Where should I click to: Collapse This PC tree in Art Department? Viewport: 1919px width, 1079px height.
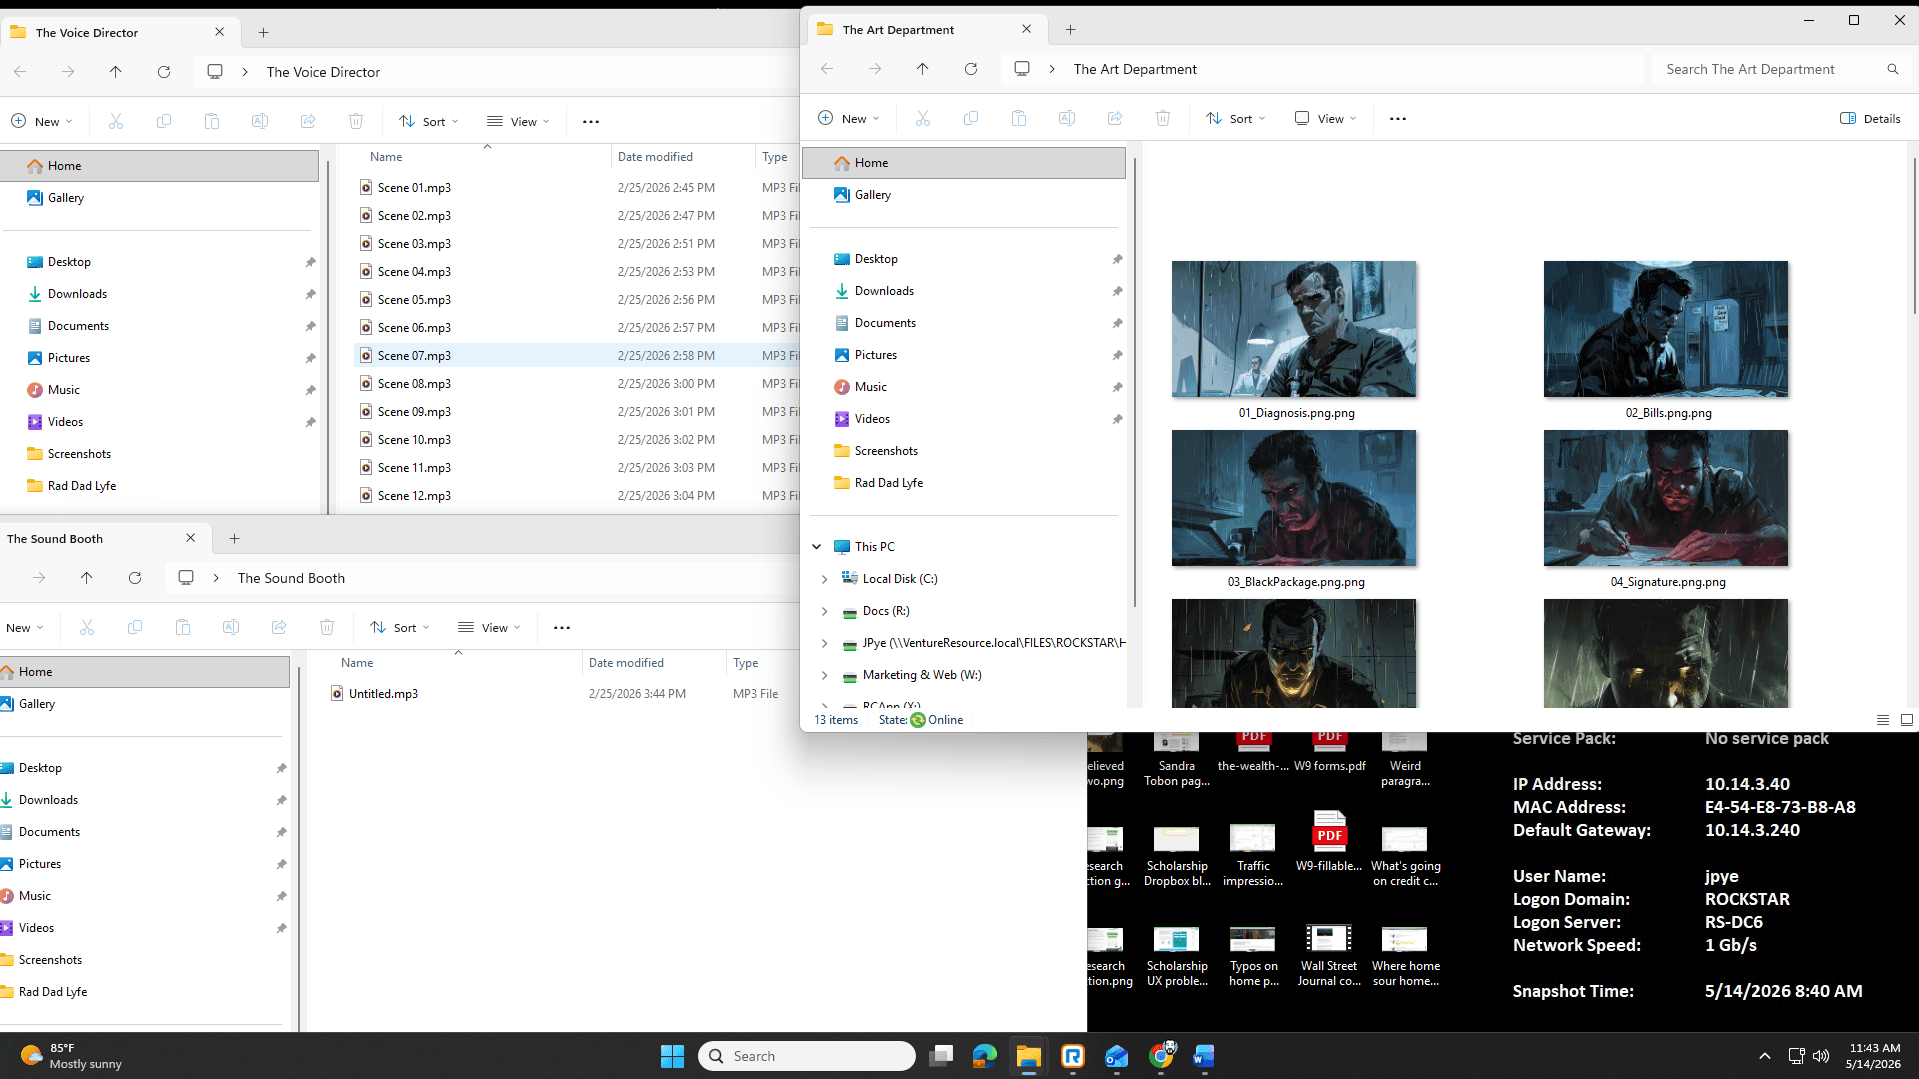(816, 547)
